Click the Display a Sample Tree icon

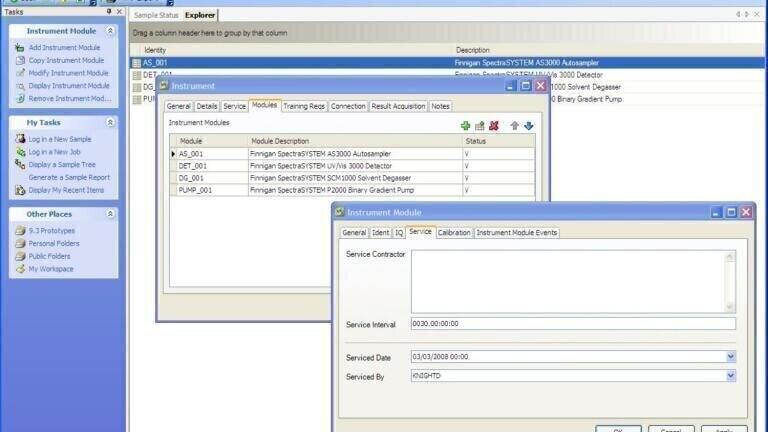(x=20, y=165)
